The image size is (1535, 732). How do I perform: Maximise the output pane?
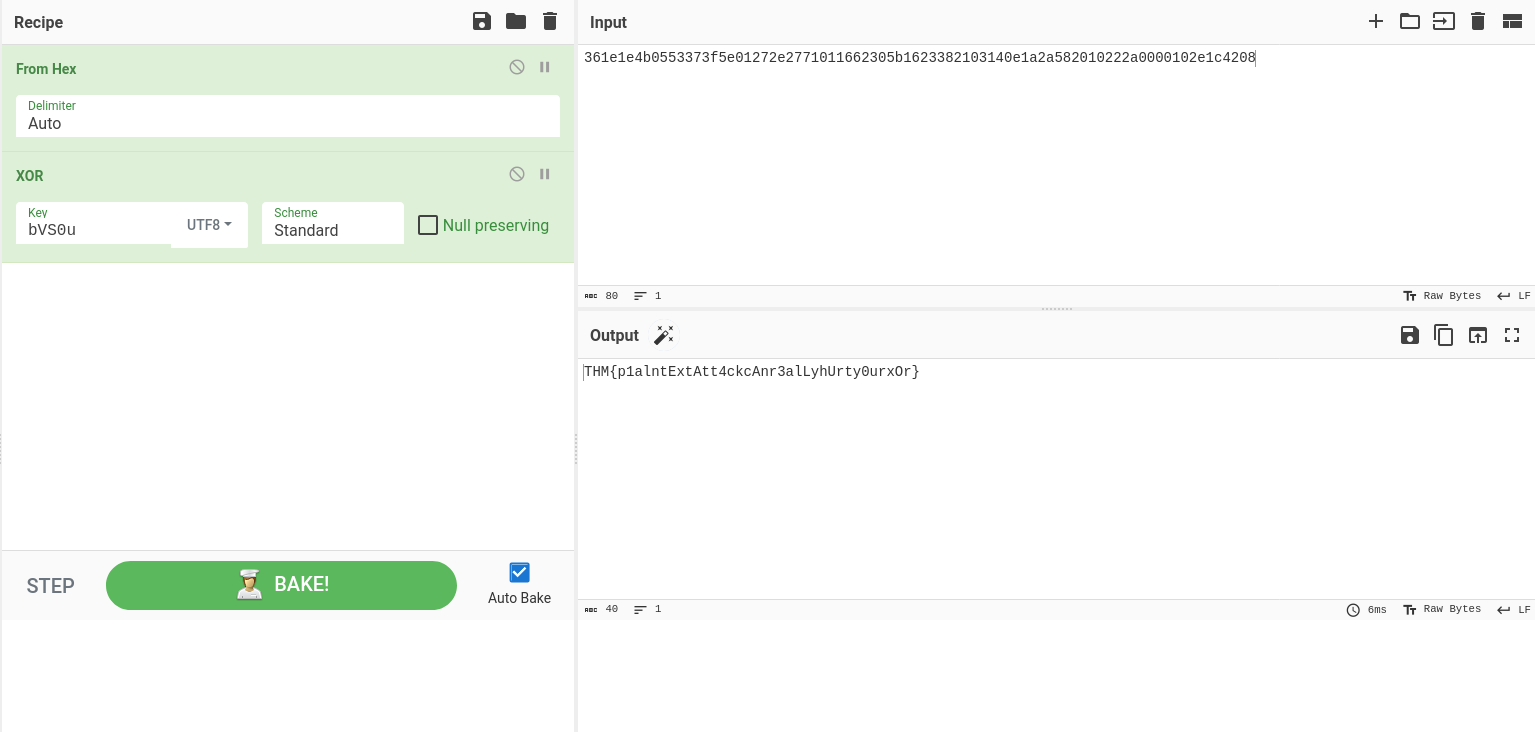pyautogui.click(x=1512, y=335)
